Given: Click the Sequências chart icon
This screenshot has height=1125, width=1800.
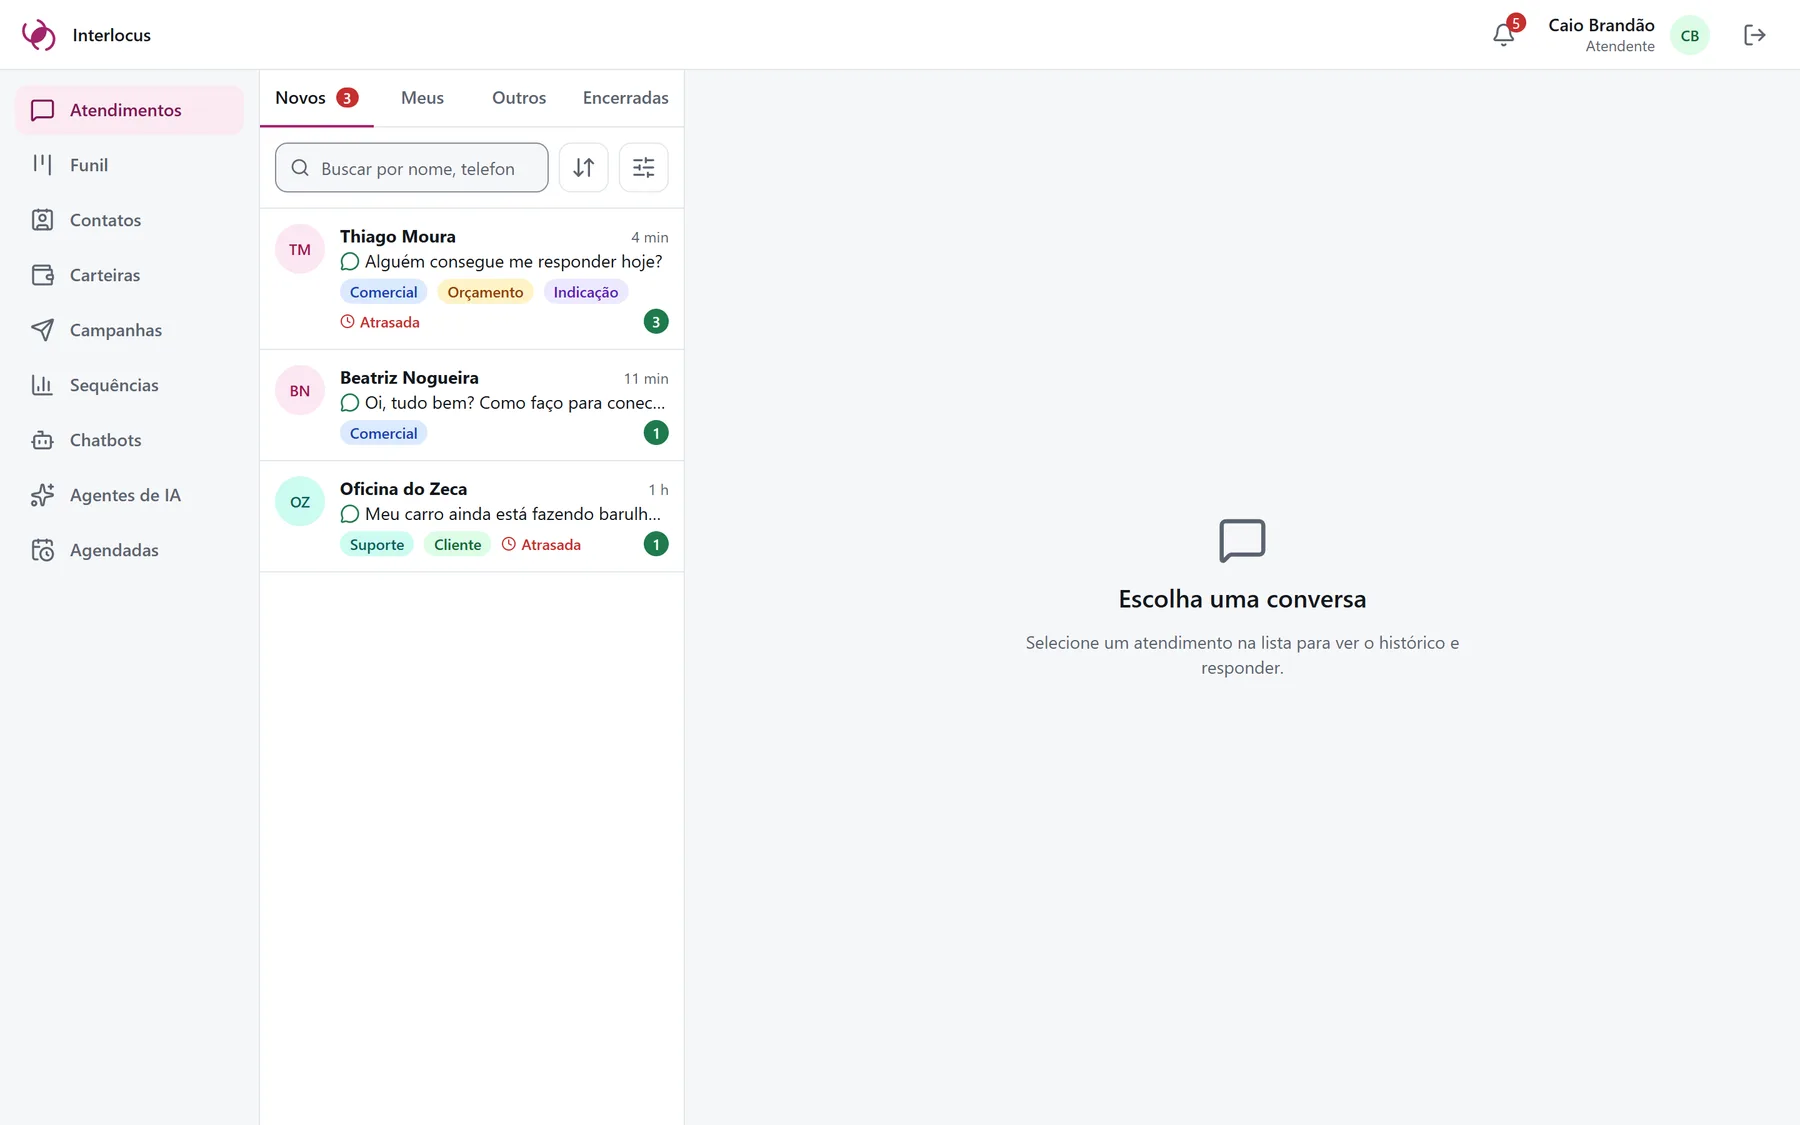Looking at the screenshot, I should (x=42, y=384).
